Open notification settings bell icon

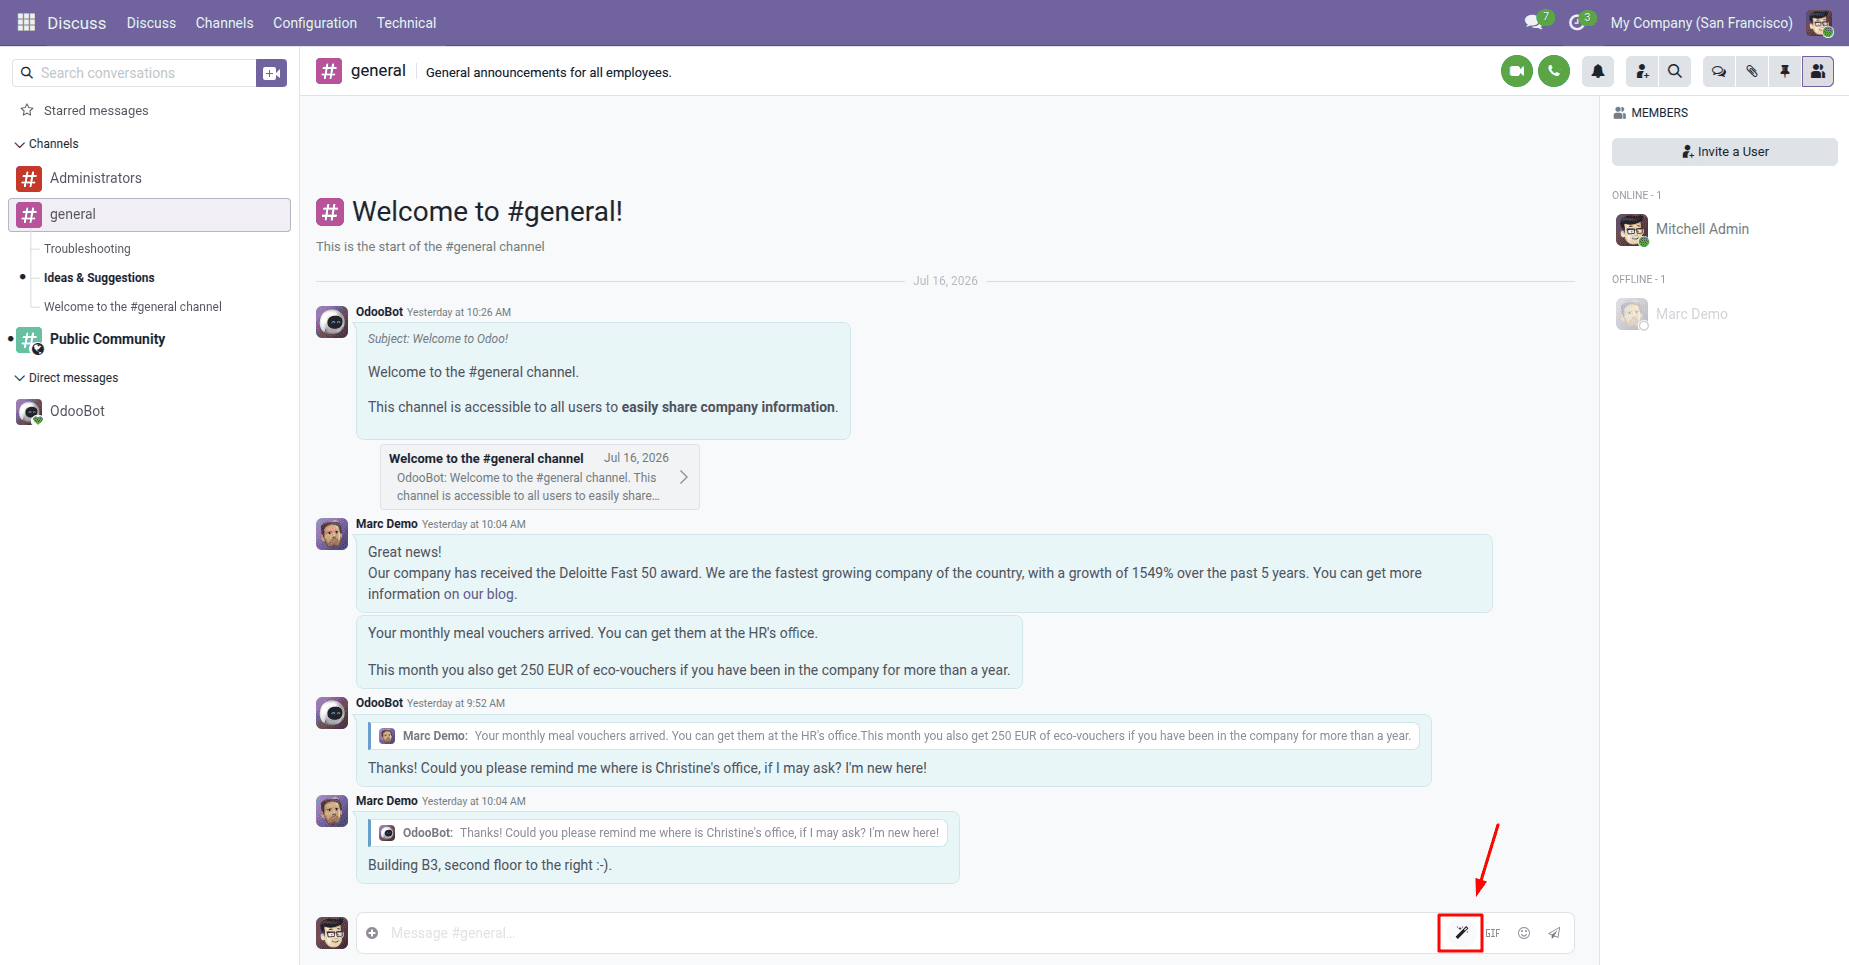tap(1598, 71)
